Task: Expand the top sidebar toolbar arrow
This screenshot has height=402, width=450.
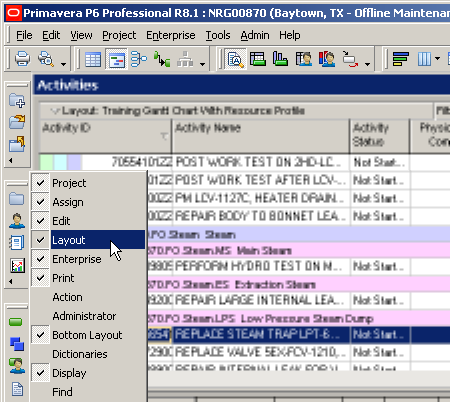Action: pyautogui.click(x=11, y=160)
